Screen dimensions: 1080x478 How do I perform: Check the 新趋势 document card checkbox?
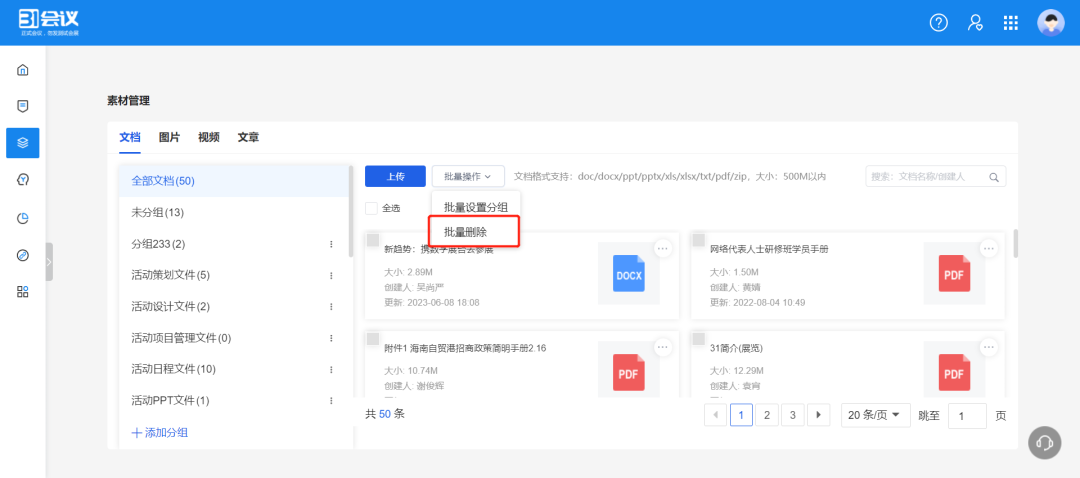pos(373,240)
